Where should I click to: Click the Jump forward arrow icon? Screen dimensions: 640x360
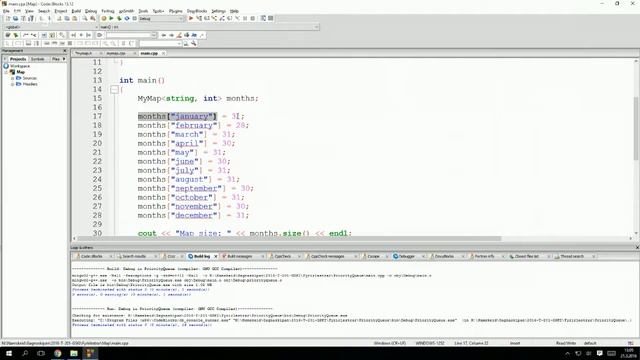[171, 35]
